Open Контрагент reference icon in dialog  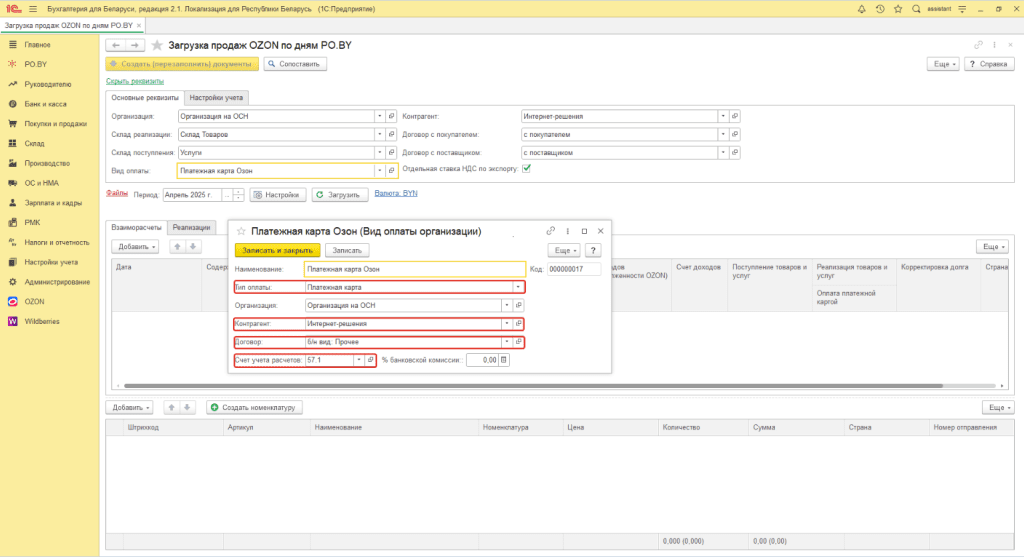519,324
